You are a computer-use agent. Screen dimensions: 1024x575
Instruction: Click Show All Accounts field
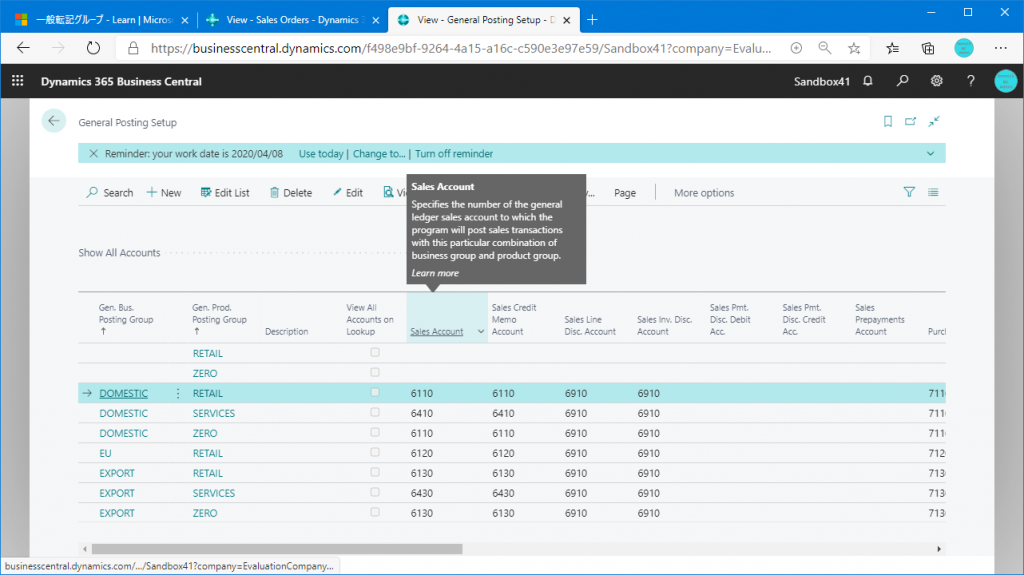click(120, 253)
